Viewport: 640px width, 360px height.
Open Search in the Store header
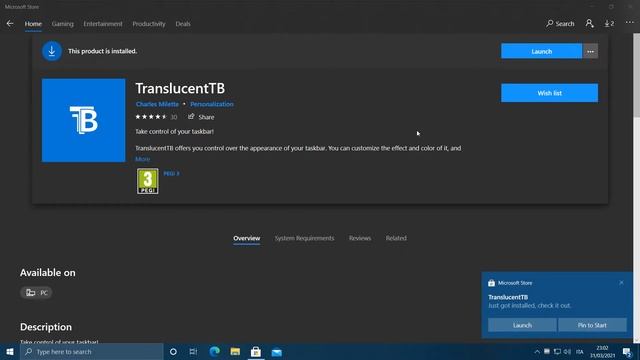[x=560, y=24]
